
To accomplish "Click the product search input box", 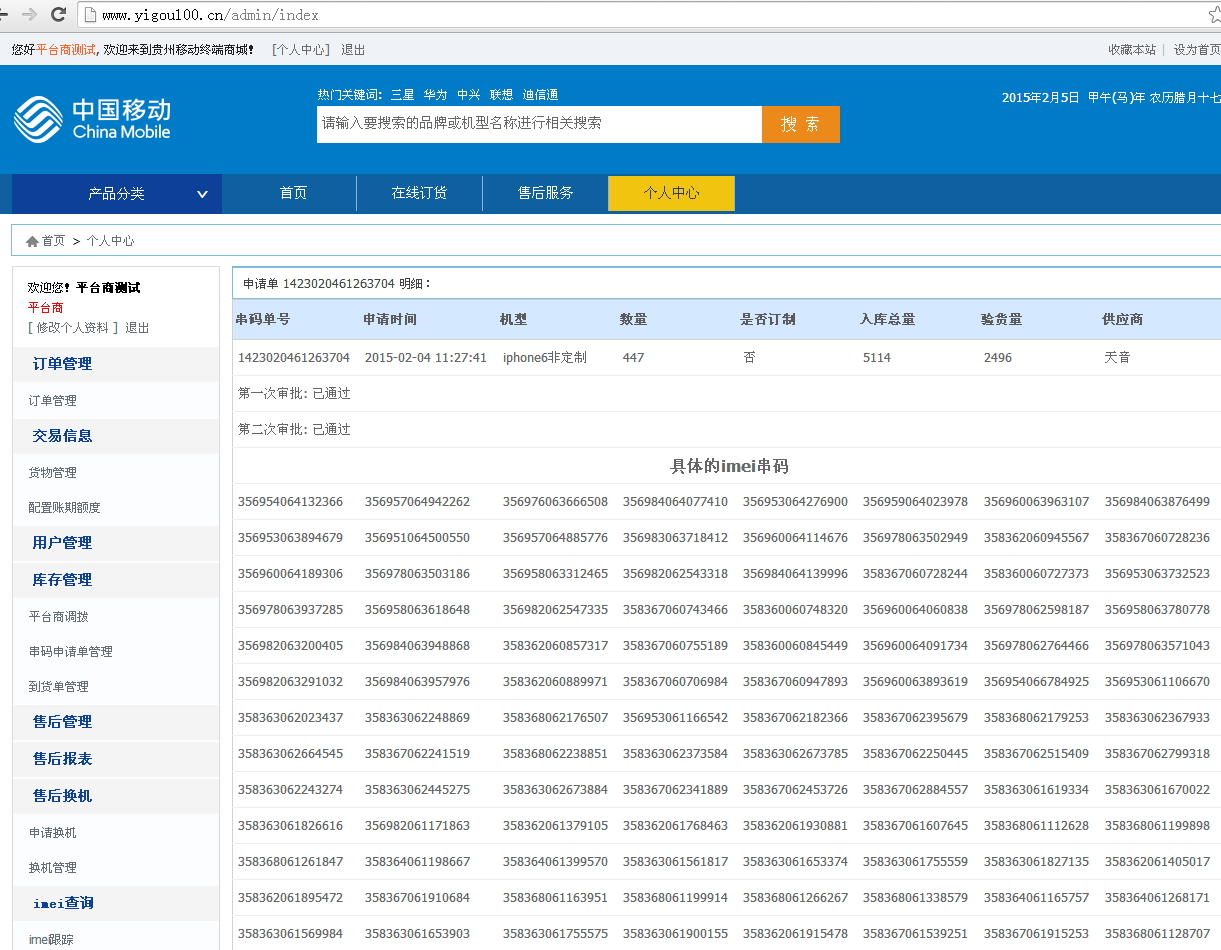I will (539, 124).
